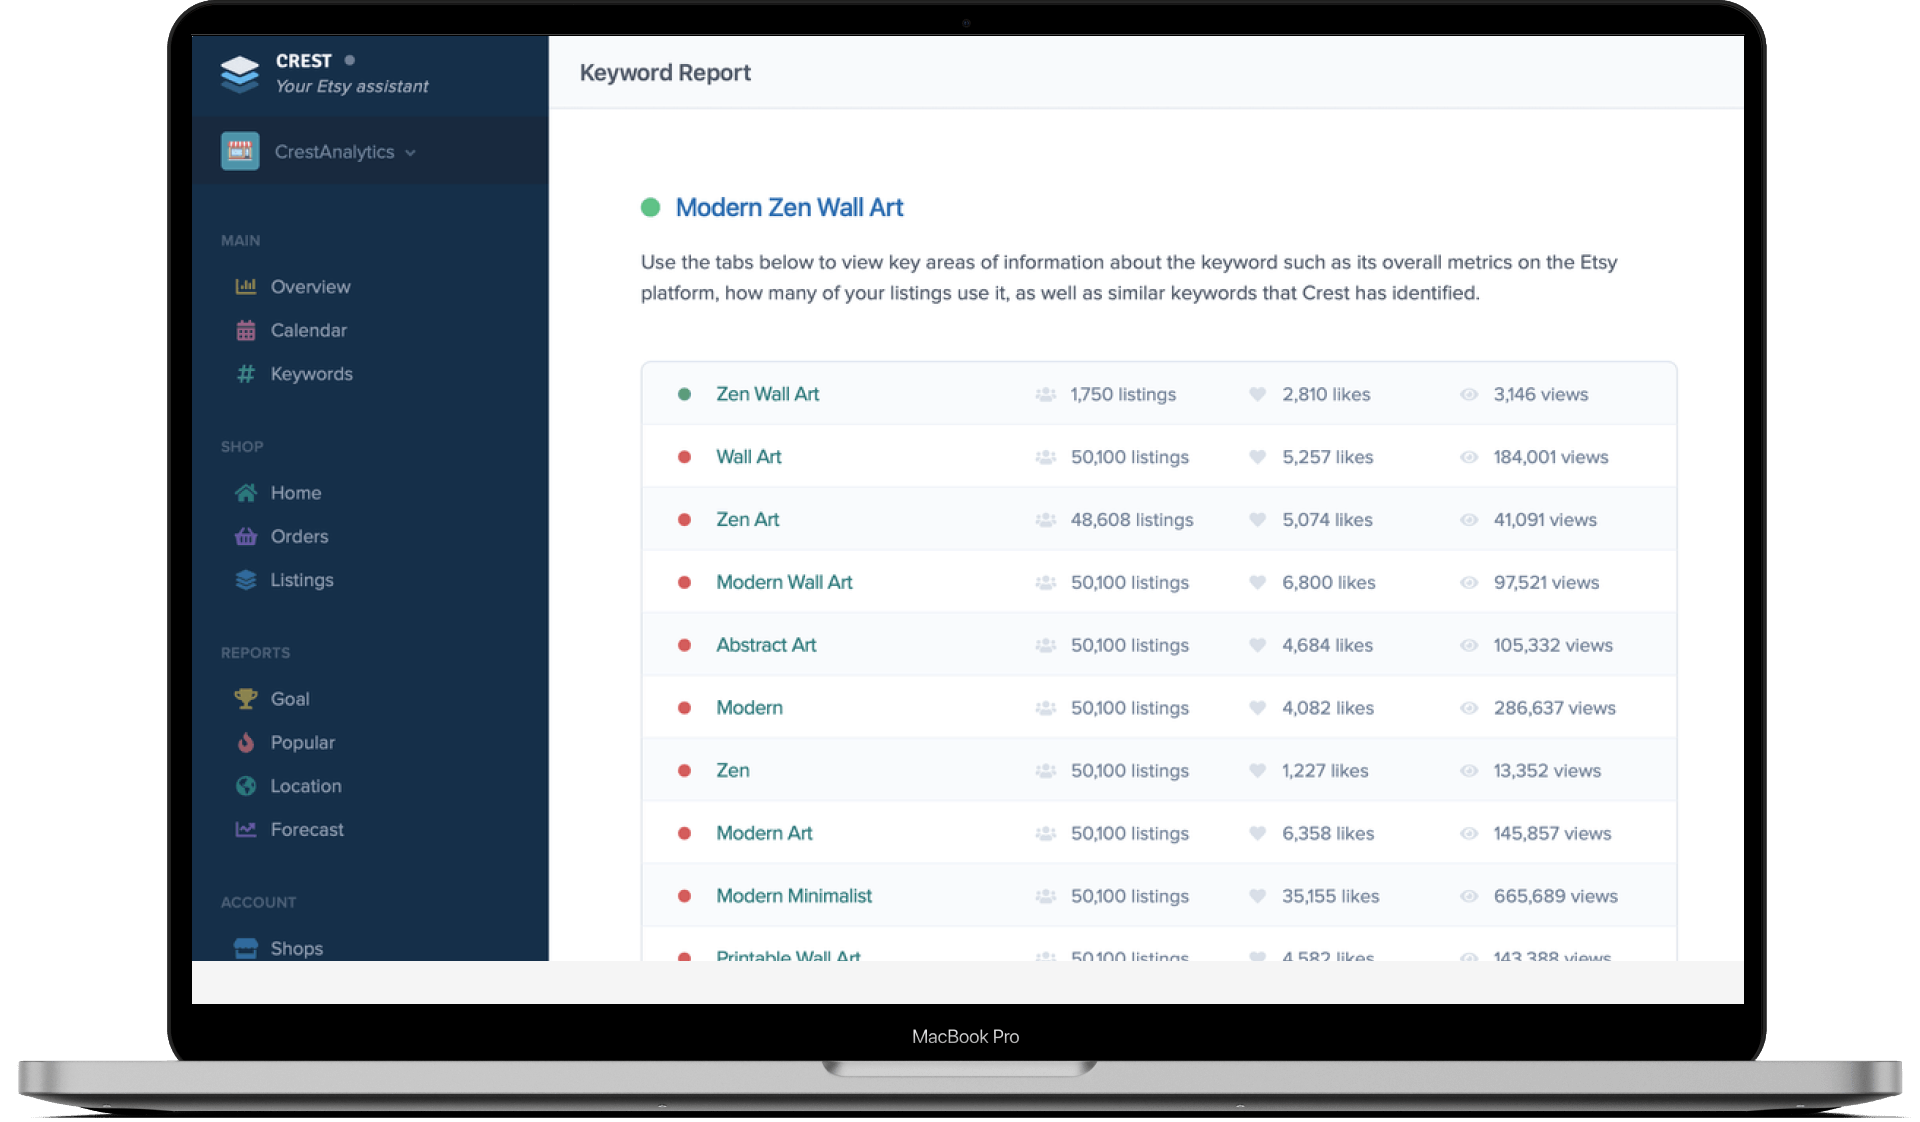Click the heart icon next to 6,800 likes
Viewport: 1920px width, 1122px height.
click(x=1258, y=582)
